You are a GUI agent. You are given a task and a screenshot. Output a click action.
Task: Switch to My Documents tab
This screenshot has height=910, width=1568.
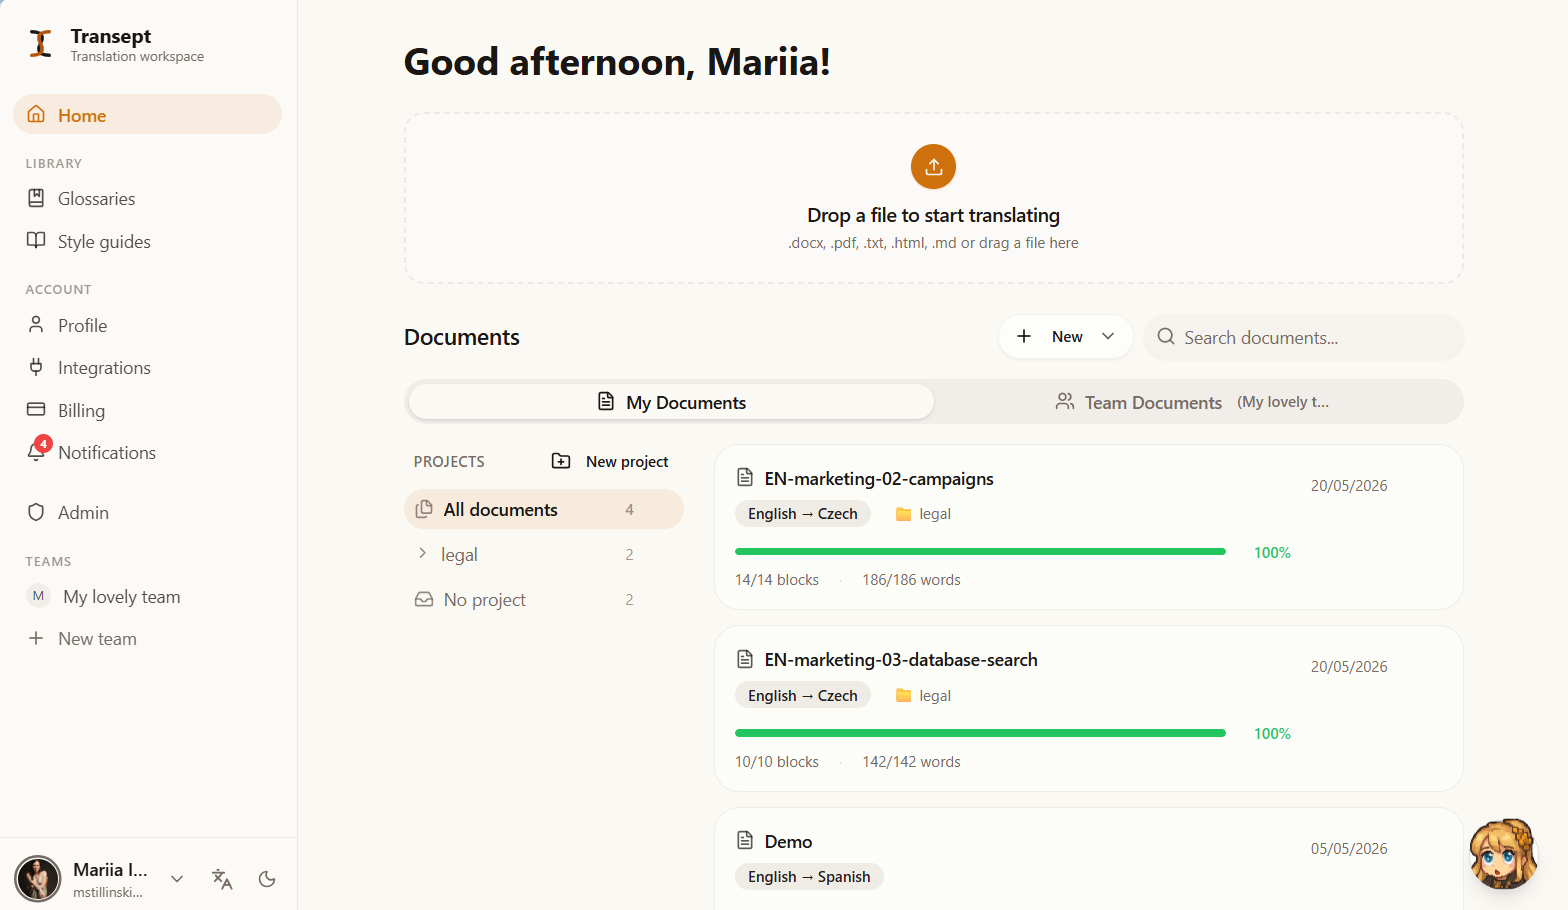click(671, 402)
